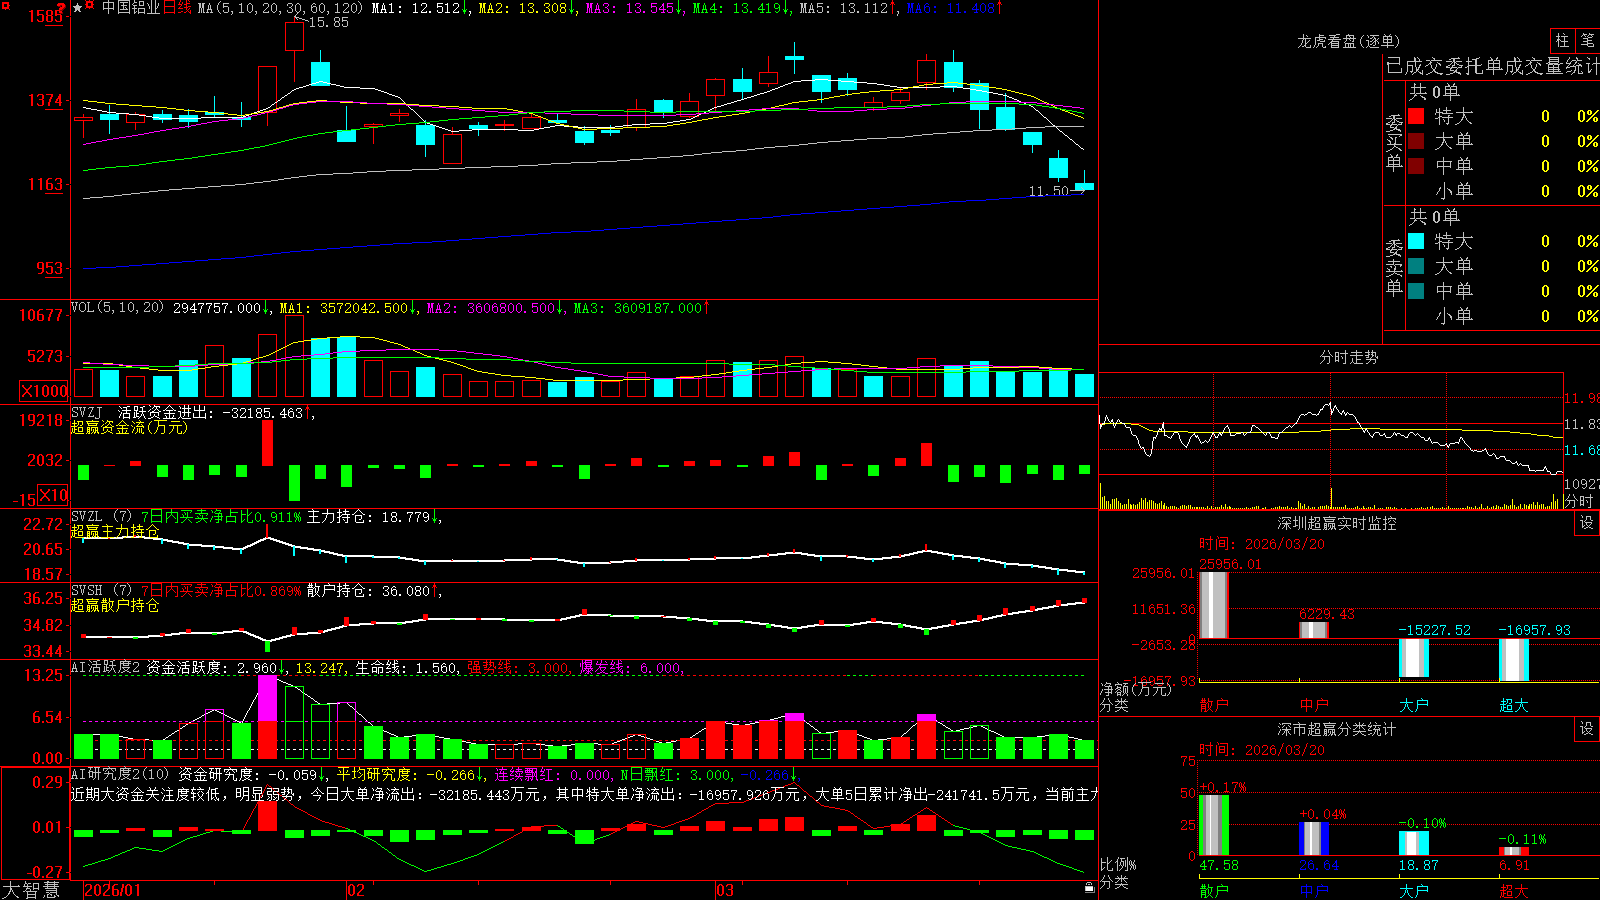Image resolution: width=1600 pixels, height=900 pixels.
Task: Open 设 settings for 深市超赢分类统计
Action: (1587, 729)
